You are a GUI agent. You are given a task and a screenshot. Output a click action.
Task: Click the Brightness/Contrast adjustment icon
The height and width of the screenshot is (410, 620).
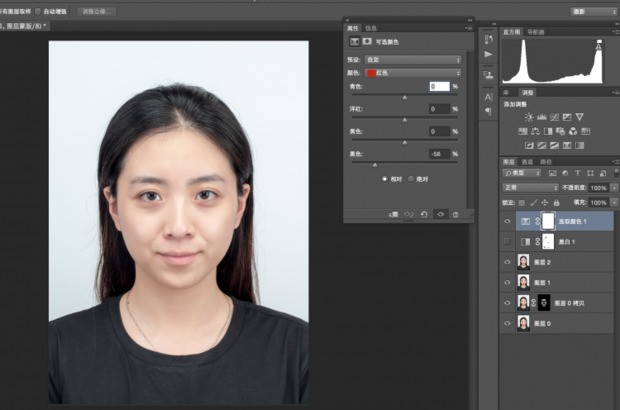(529, 117)
